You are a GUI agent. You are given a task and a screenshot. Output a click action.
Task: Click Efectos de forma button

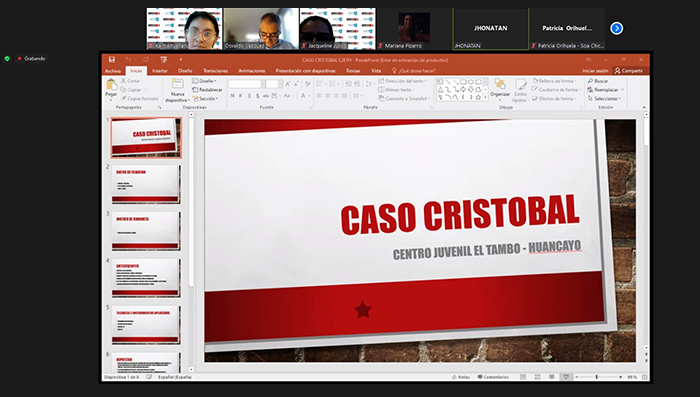tap(554, 98)
